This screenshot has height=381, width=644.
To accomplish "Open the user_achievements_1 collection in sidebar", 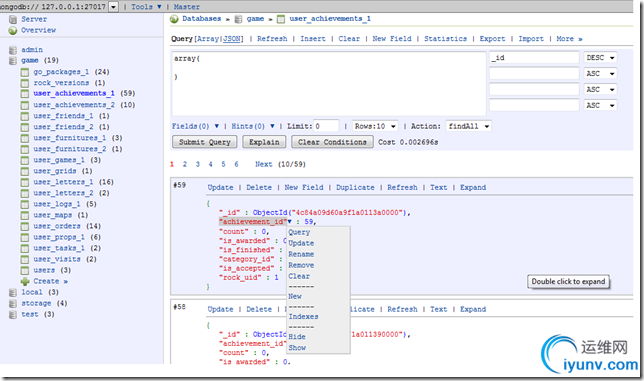I will click(74, 94).
